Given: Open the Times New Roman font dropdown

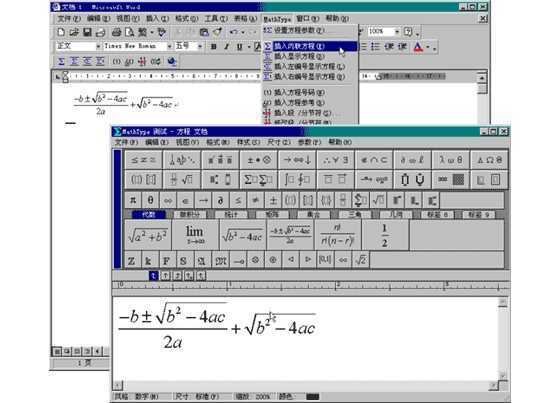Looking at the screenshot, I should [170, 46].
